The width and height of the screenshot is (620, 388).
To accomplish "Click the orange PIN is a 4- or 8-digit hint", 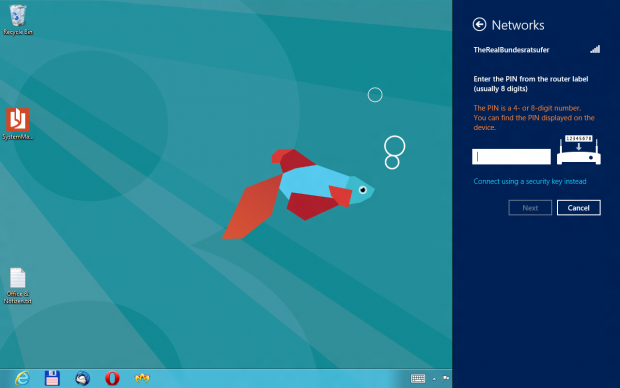I will (534, 117).
